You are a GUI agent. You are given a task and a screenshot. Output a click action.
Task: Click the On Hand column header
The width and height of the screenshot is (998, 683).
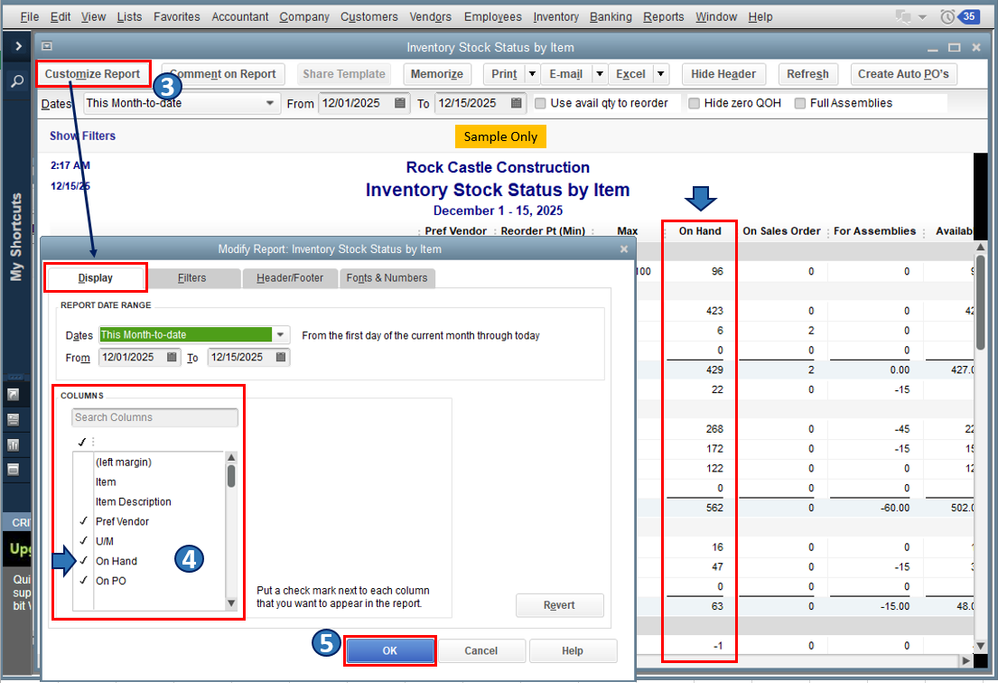(x=699, y=231)
